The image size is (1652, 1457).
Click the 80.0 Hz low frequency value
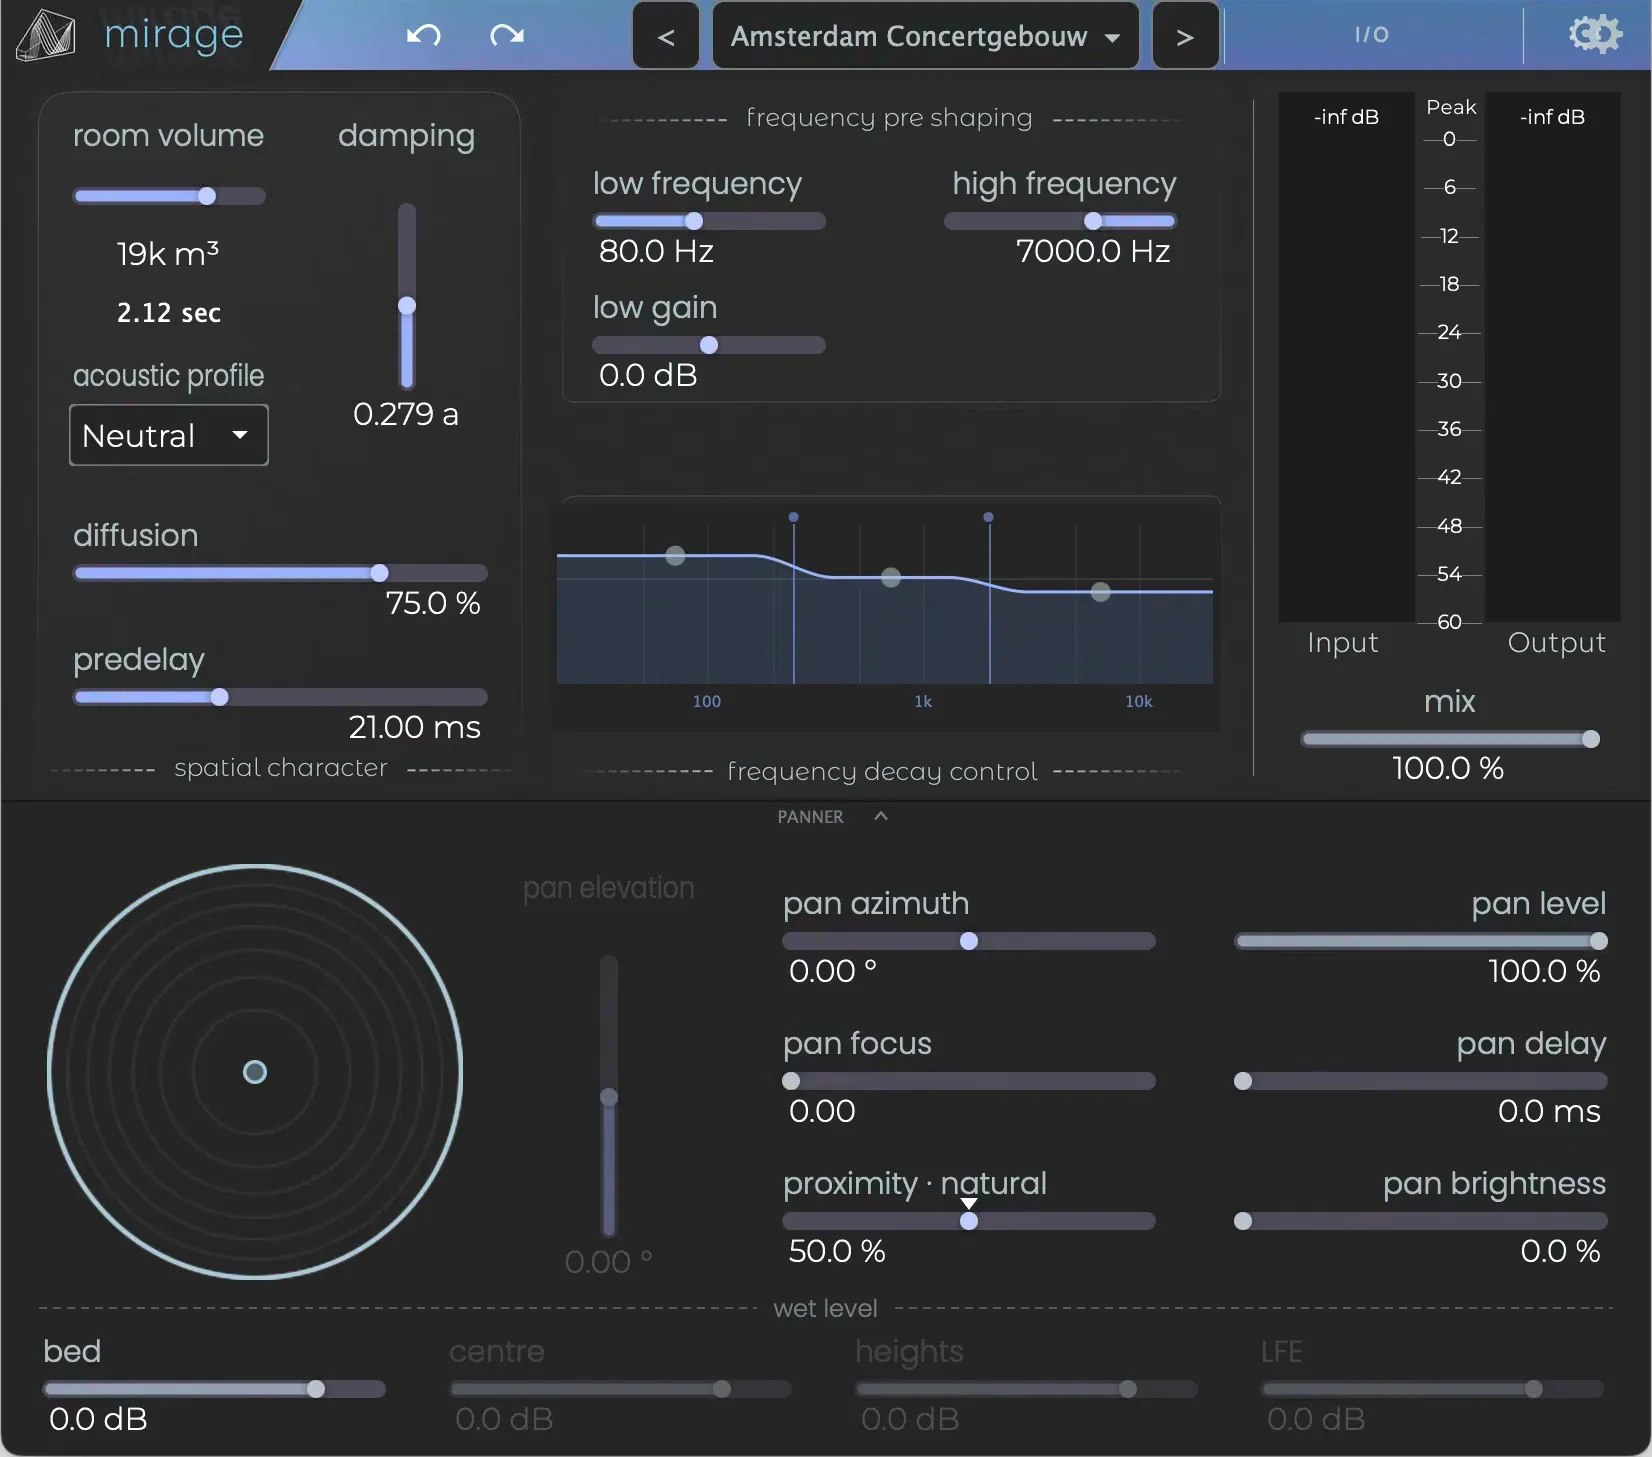point(656,251)
